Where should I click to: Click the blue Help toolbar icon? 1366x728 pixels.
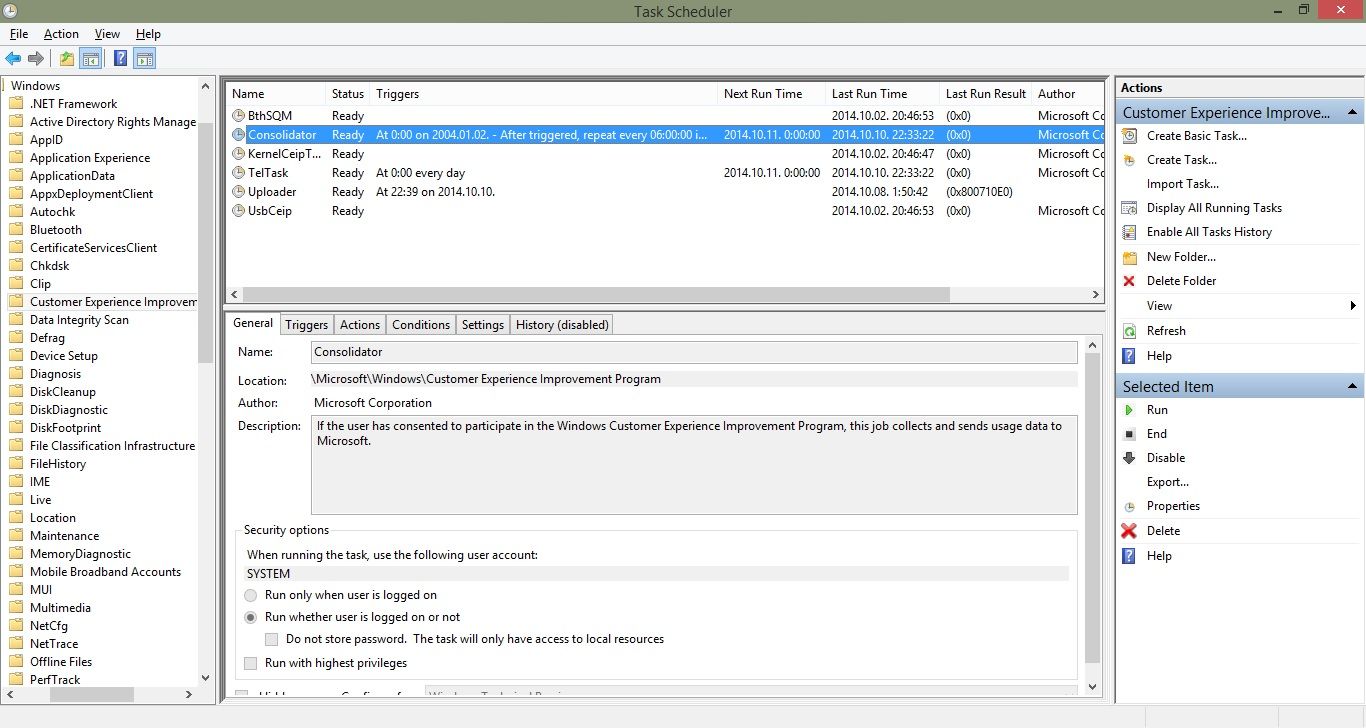[120, 59]
